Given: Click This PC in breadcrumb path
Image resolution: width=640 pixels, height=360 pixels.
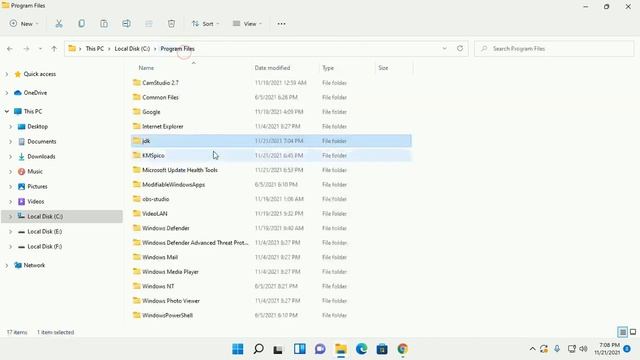Looking at the screenshot, I should [x=95, y=49].
